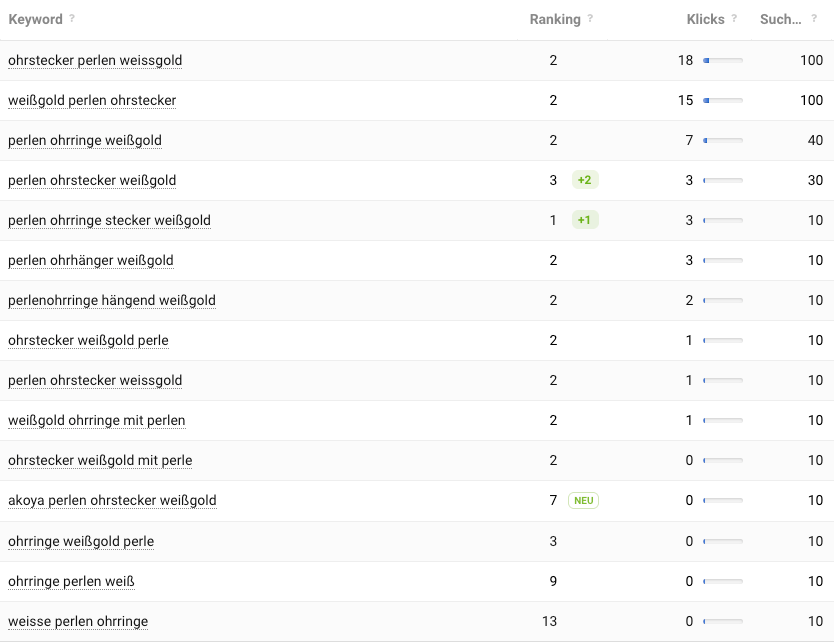
Task: Click clicks bar for ohrstecker perlen weissgold
Action: point(723,61)
